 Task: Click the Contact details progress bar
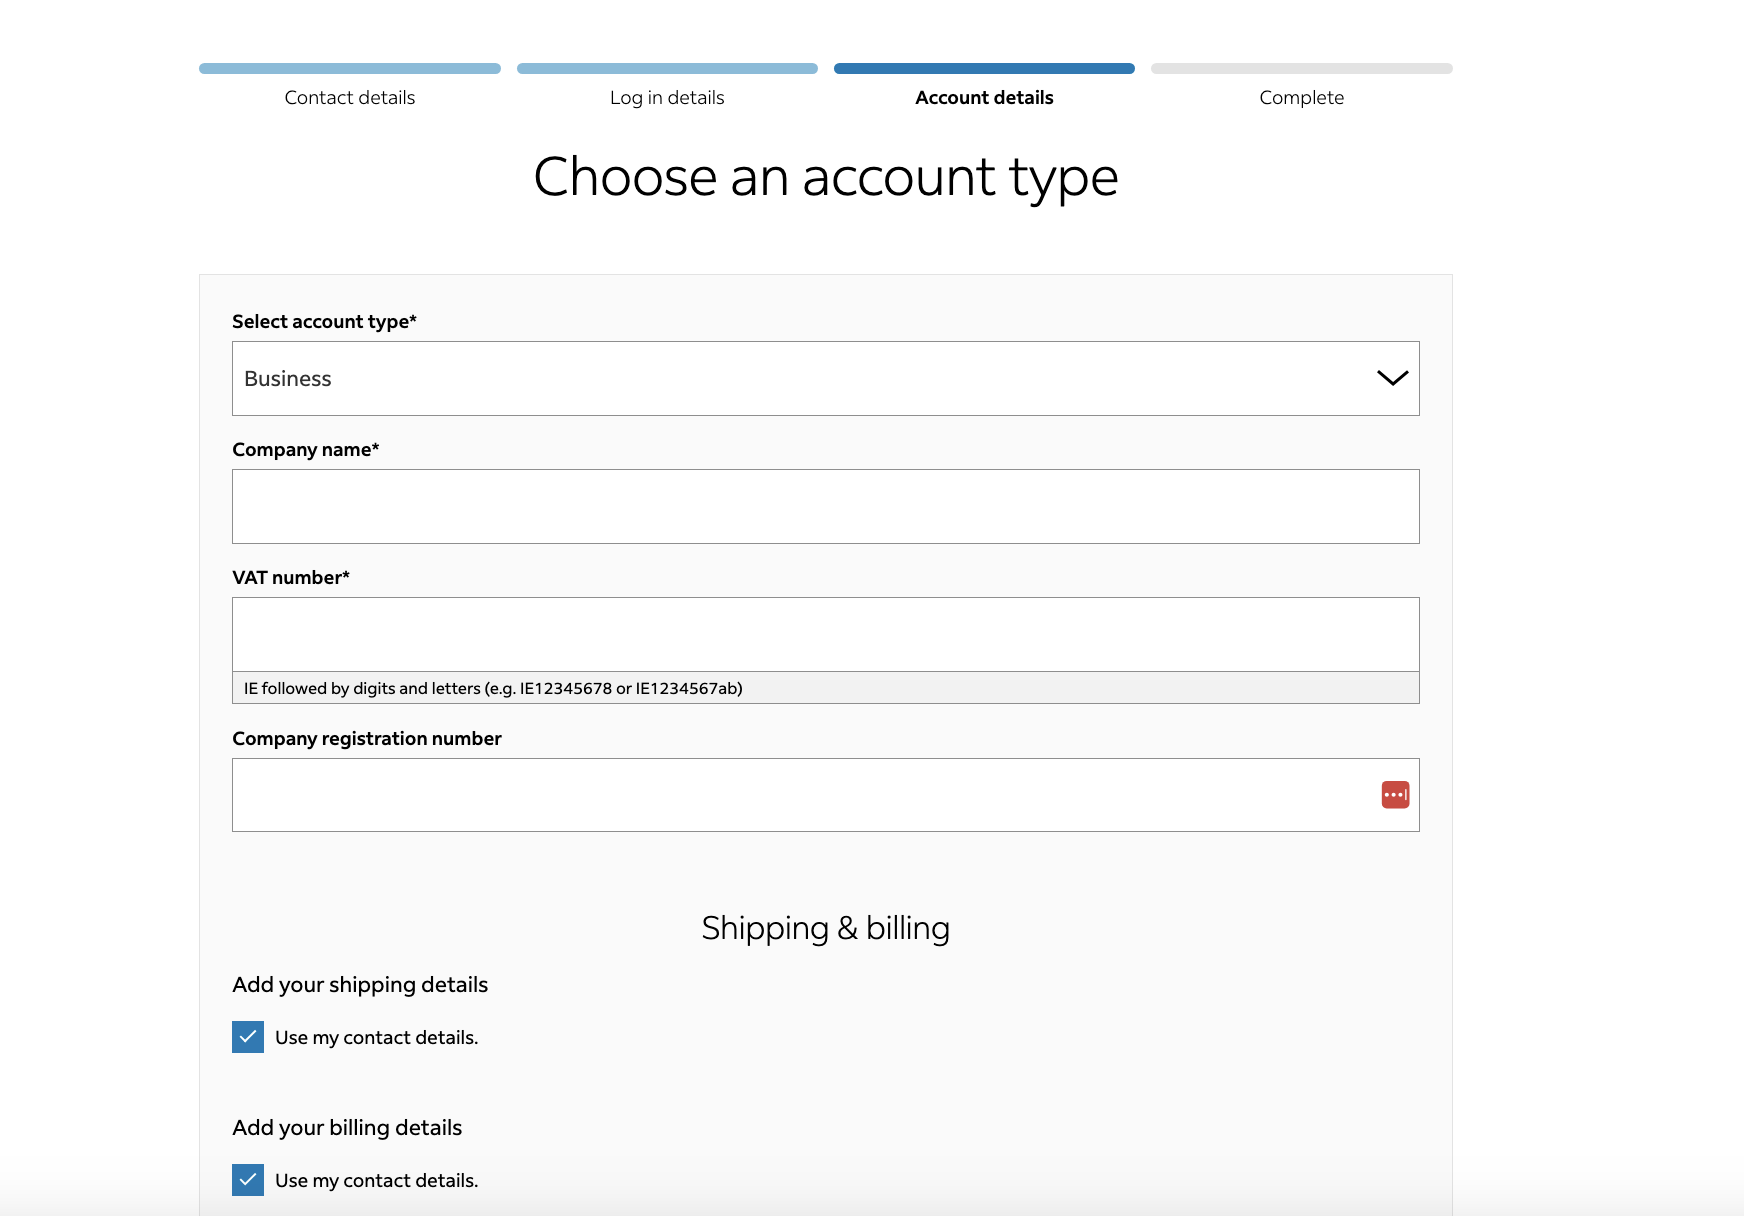pyautogui.click(x=349, y=69)
